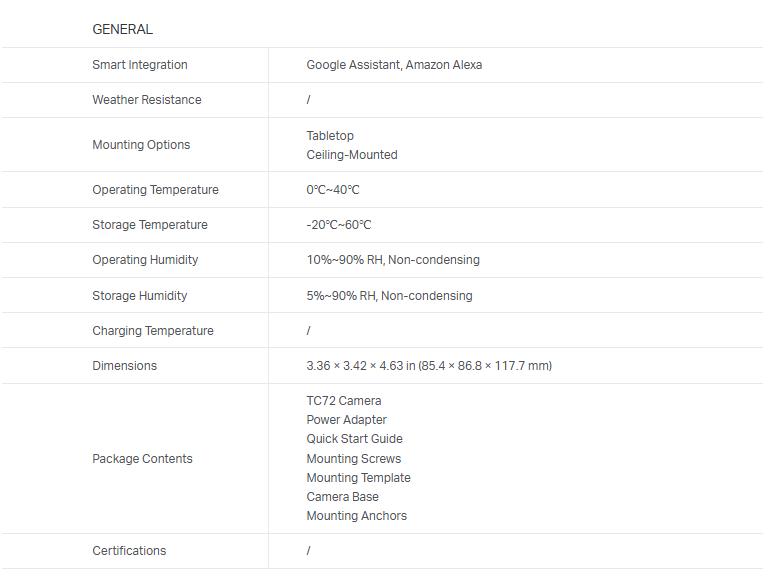Click the Mounting Anchors item
This screenshot has height=585, width=764.
click(x=357, y=516)
